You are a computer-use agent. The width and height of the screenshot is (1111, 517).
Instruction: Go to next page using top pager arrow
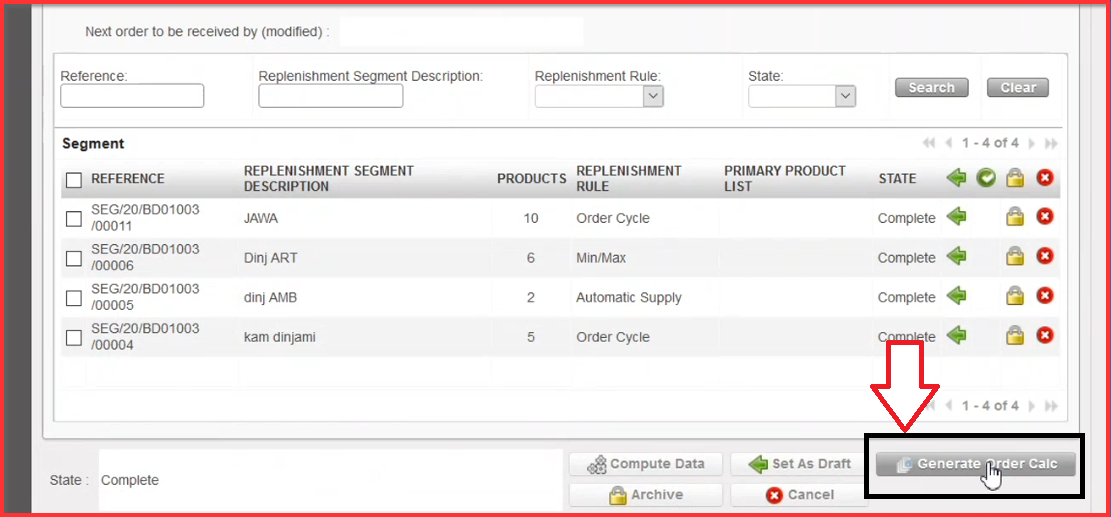1031,144
